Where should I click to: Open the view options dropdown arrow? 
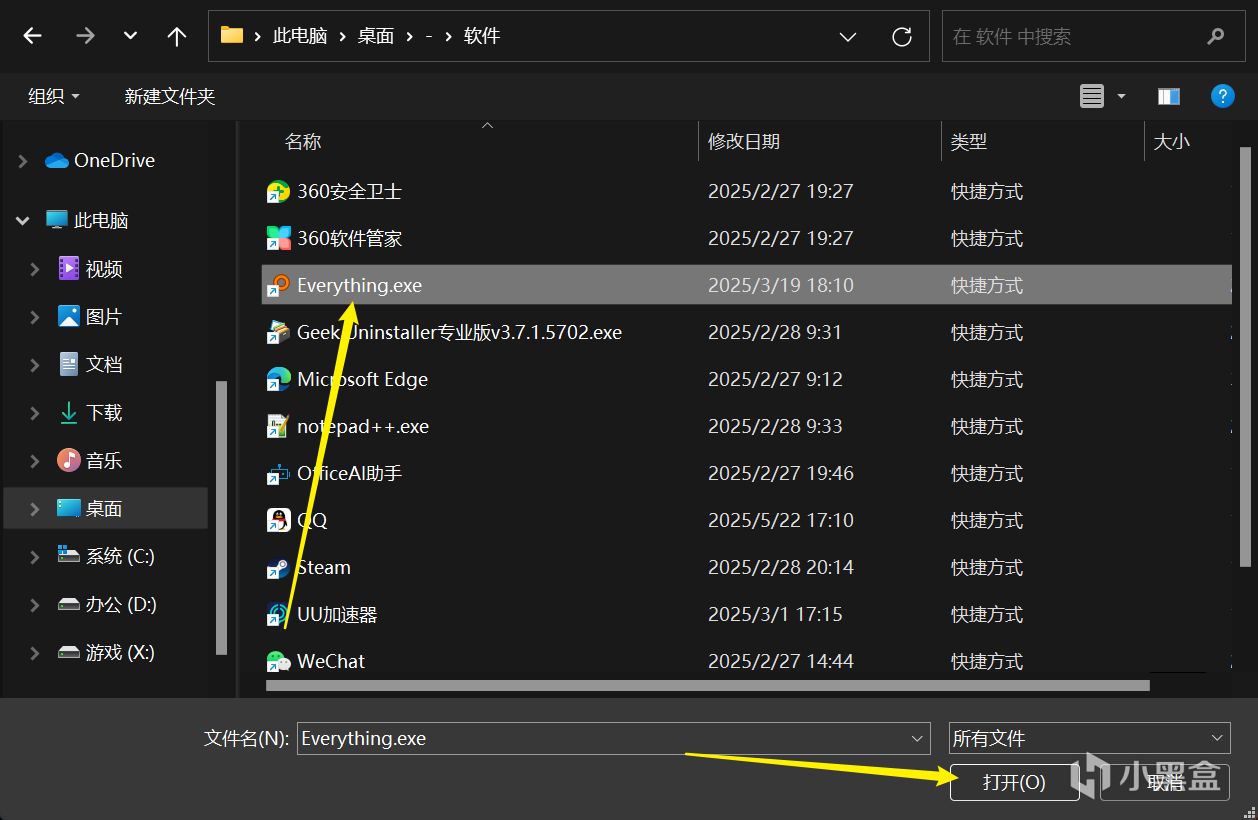(x=1121, y=96)
